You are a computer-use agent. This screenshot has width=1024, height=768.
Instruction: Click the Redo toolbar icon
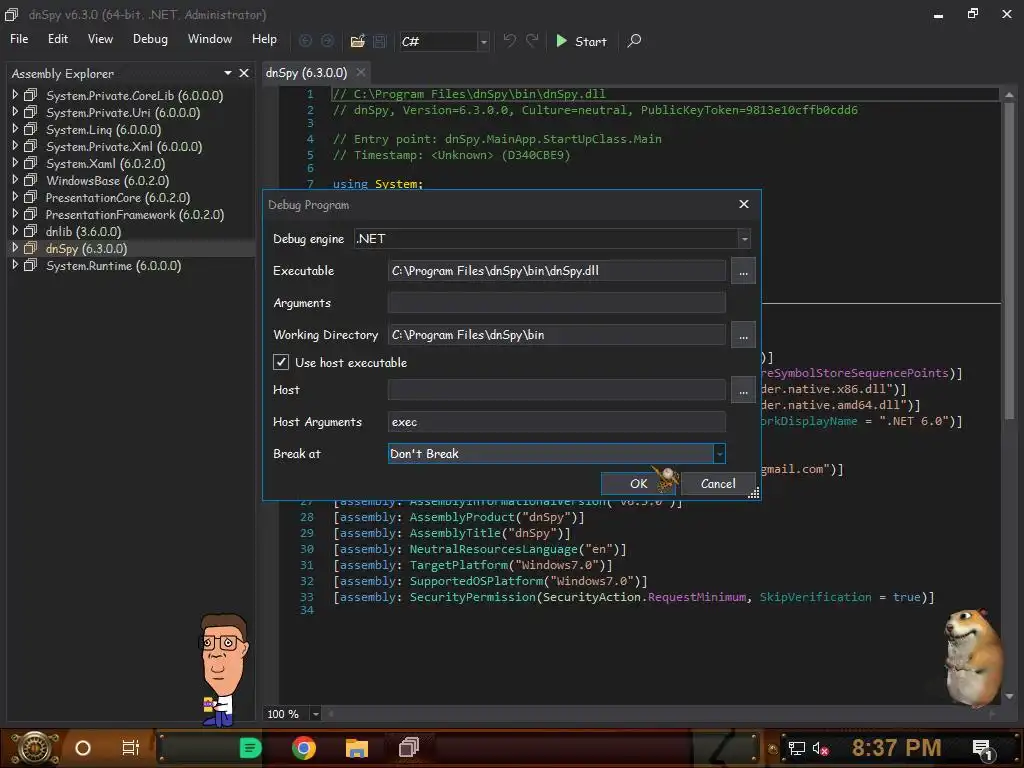click(532, 41)
